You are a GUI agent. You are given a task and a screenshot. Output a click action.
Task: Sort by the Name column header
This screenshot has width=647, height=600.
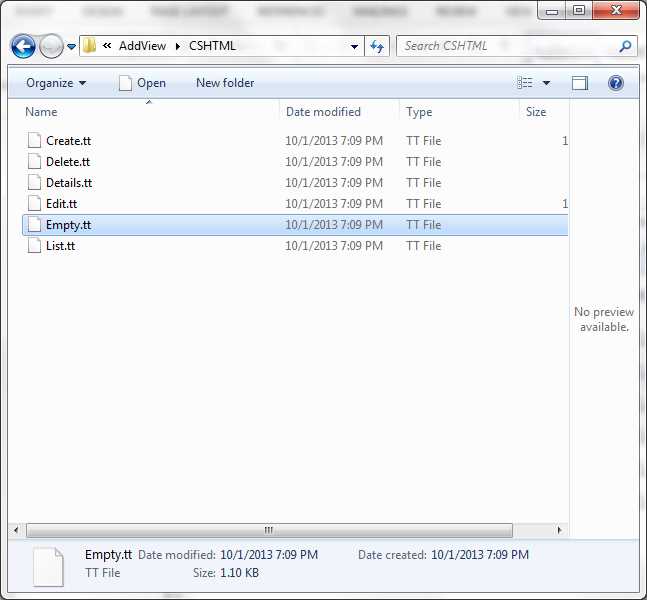point(41,112)
